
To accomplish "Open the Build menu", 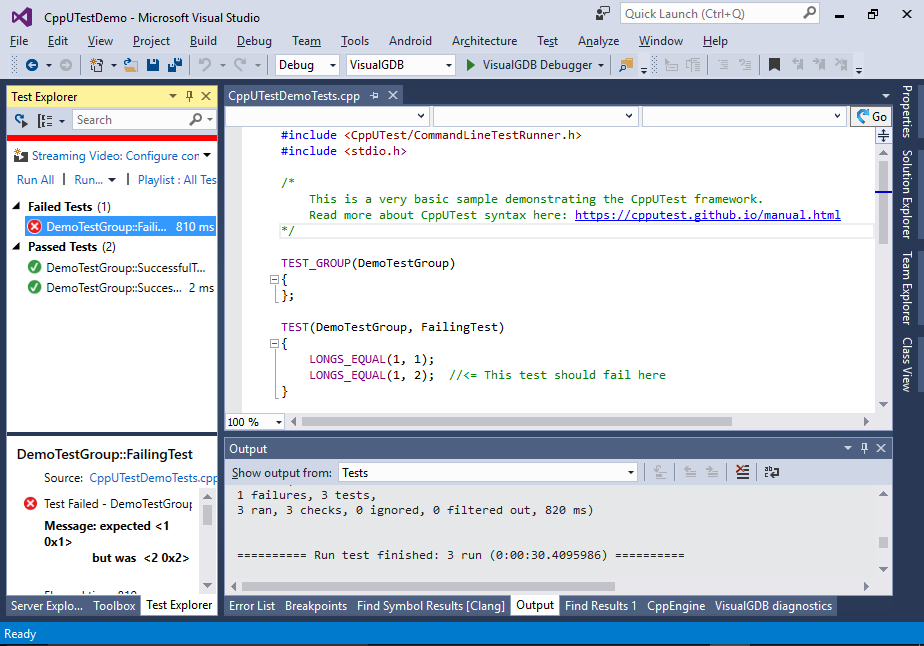I will [203, 41].
